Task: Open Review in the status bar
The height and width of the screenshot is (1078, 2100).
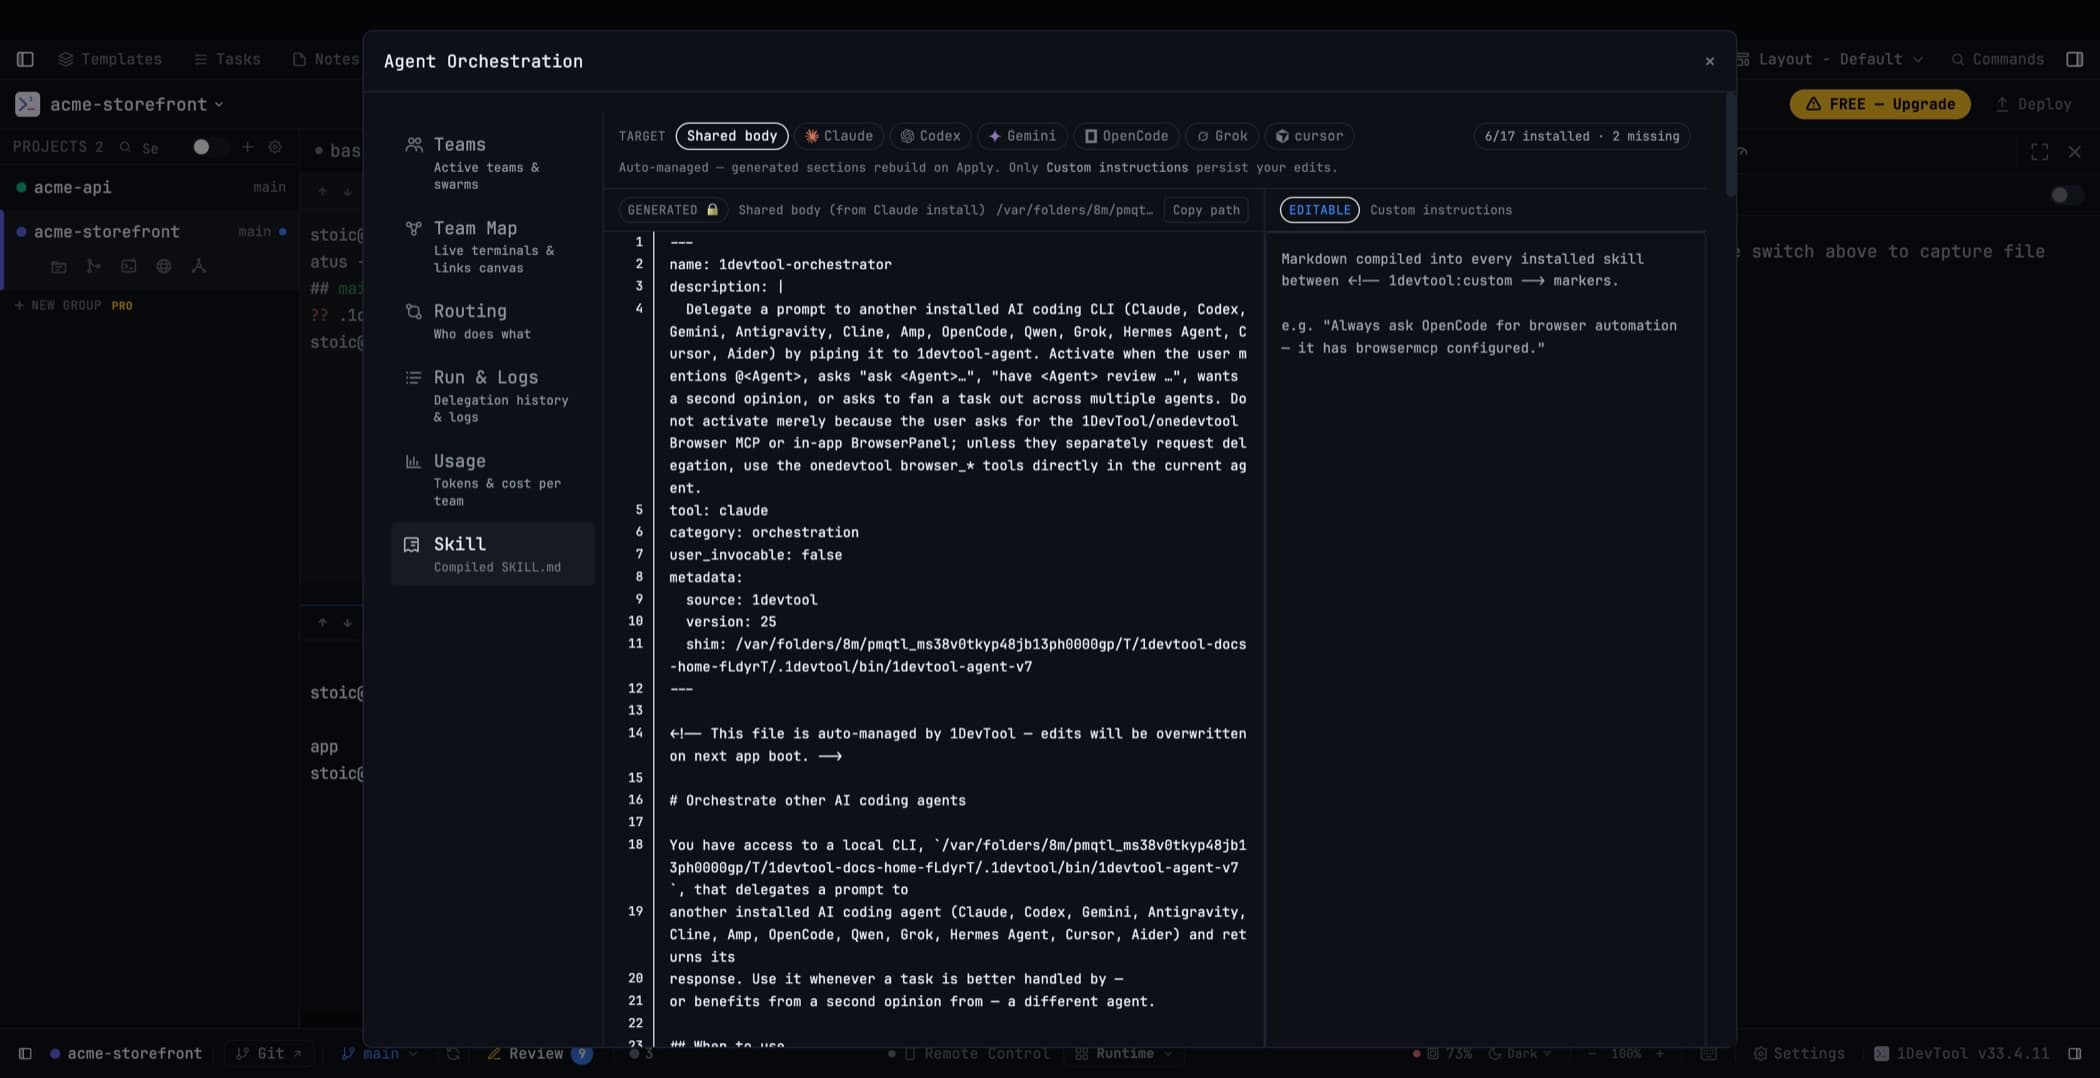Action: pos(539,1054)
